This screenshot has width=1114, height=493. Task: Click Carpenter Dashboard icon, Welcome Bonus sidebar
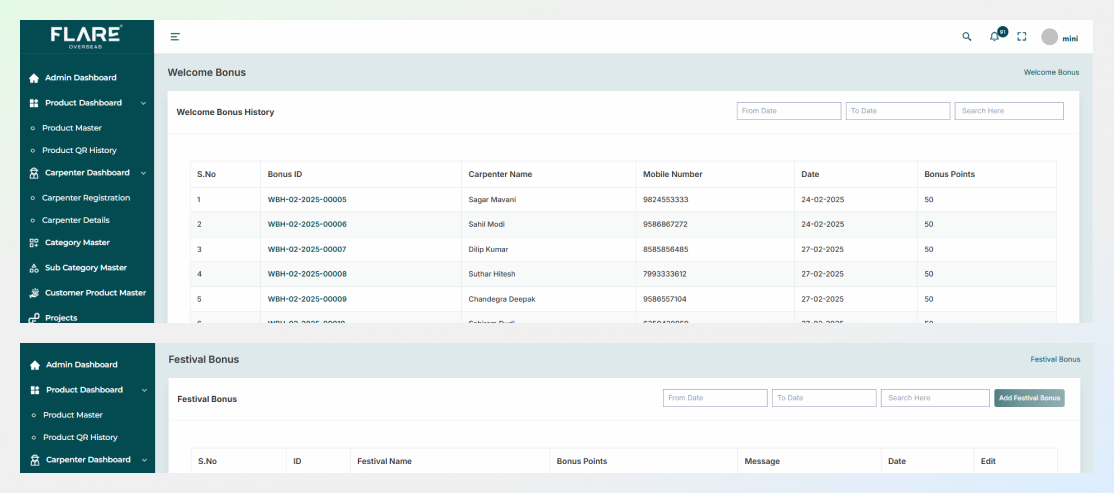click(x=33, y=173)
